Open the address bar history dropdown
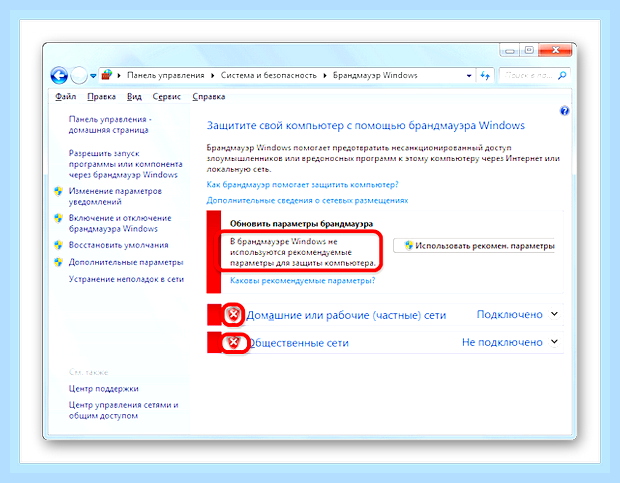 [x=469, y=75]
